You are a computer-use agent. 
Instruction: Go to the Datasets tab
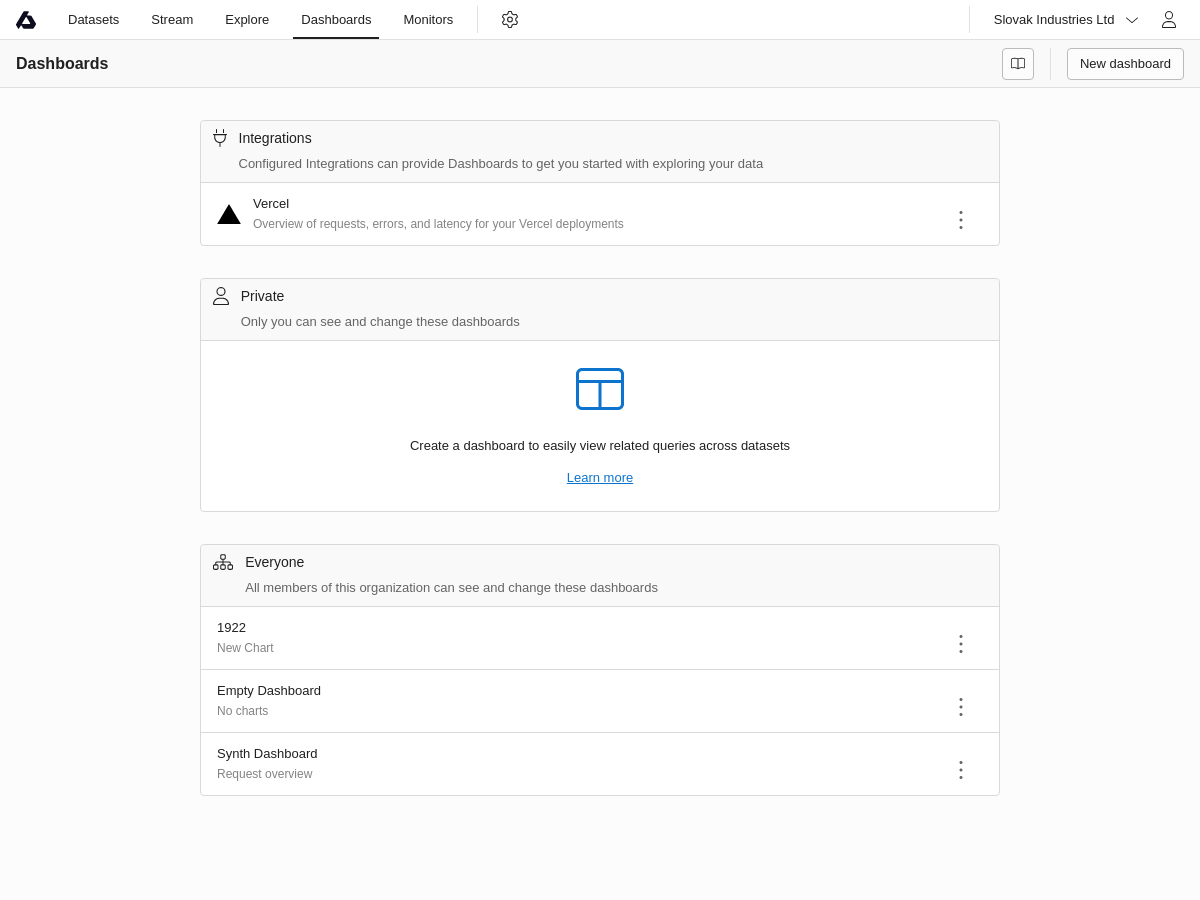click(93, 20)
